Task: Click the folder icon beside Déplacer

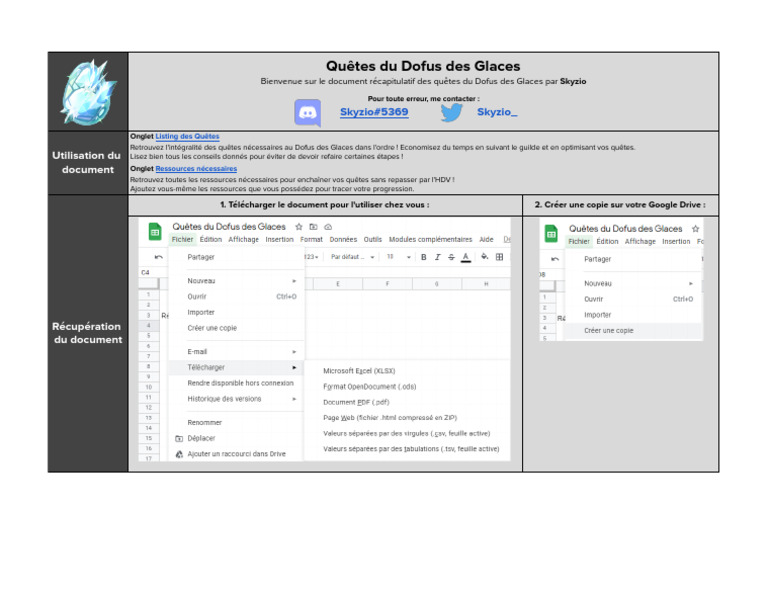Action: click(179, 438)
